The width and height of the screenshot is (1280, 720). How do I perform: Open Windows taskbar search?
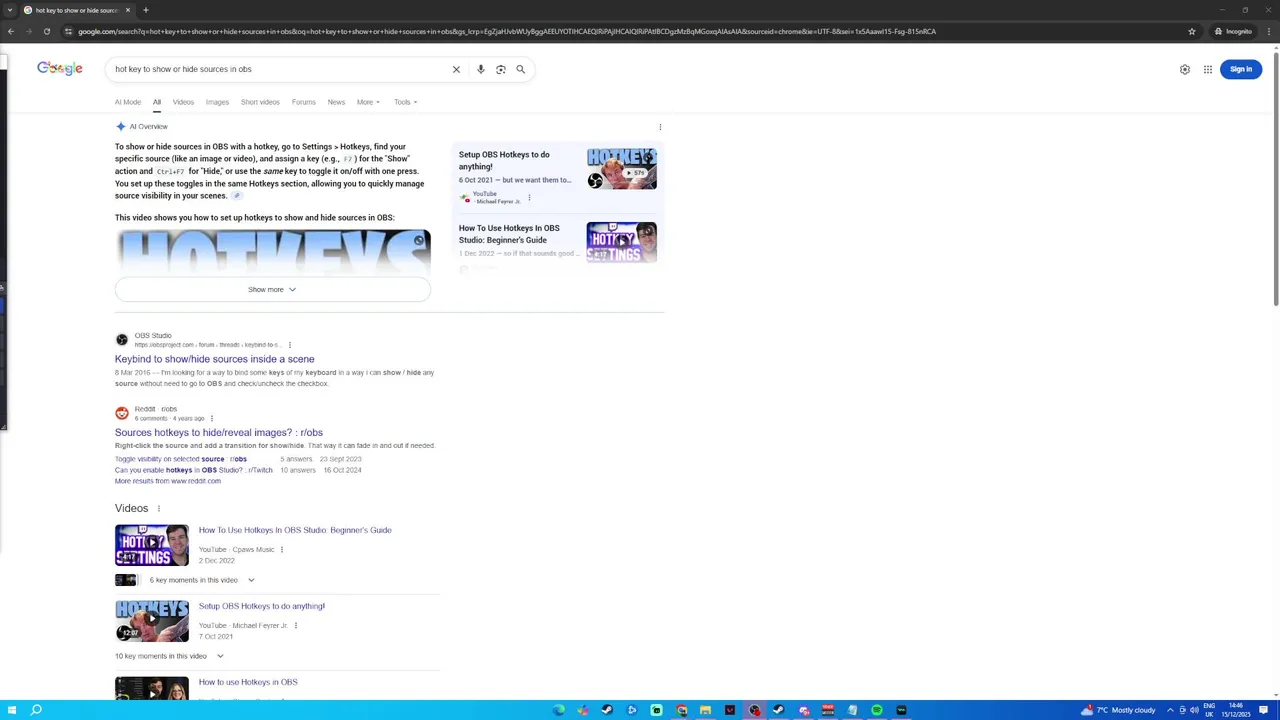(x=36, y=710)
